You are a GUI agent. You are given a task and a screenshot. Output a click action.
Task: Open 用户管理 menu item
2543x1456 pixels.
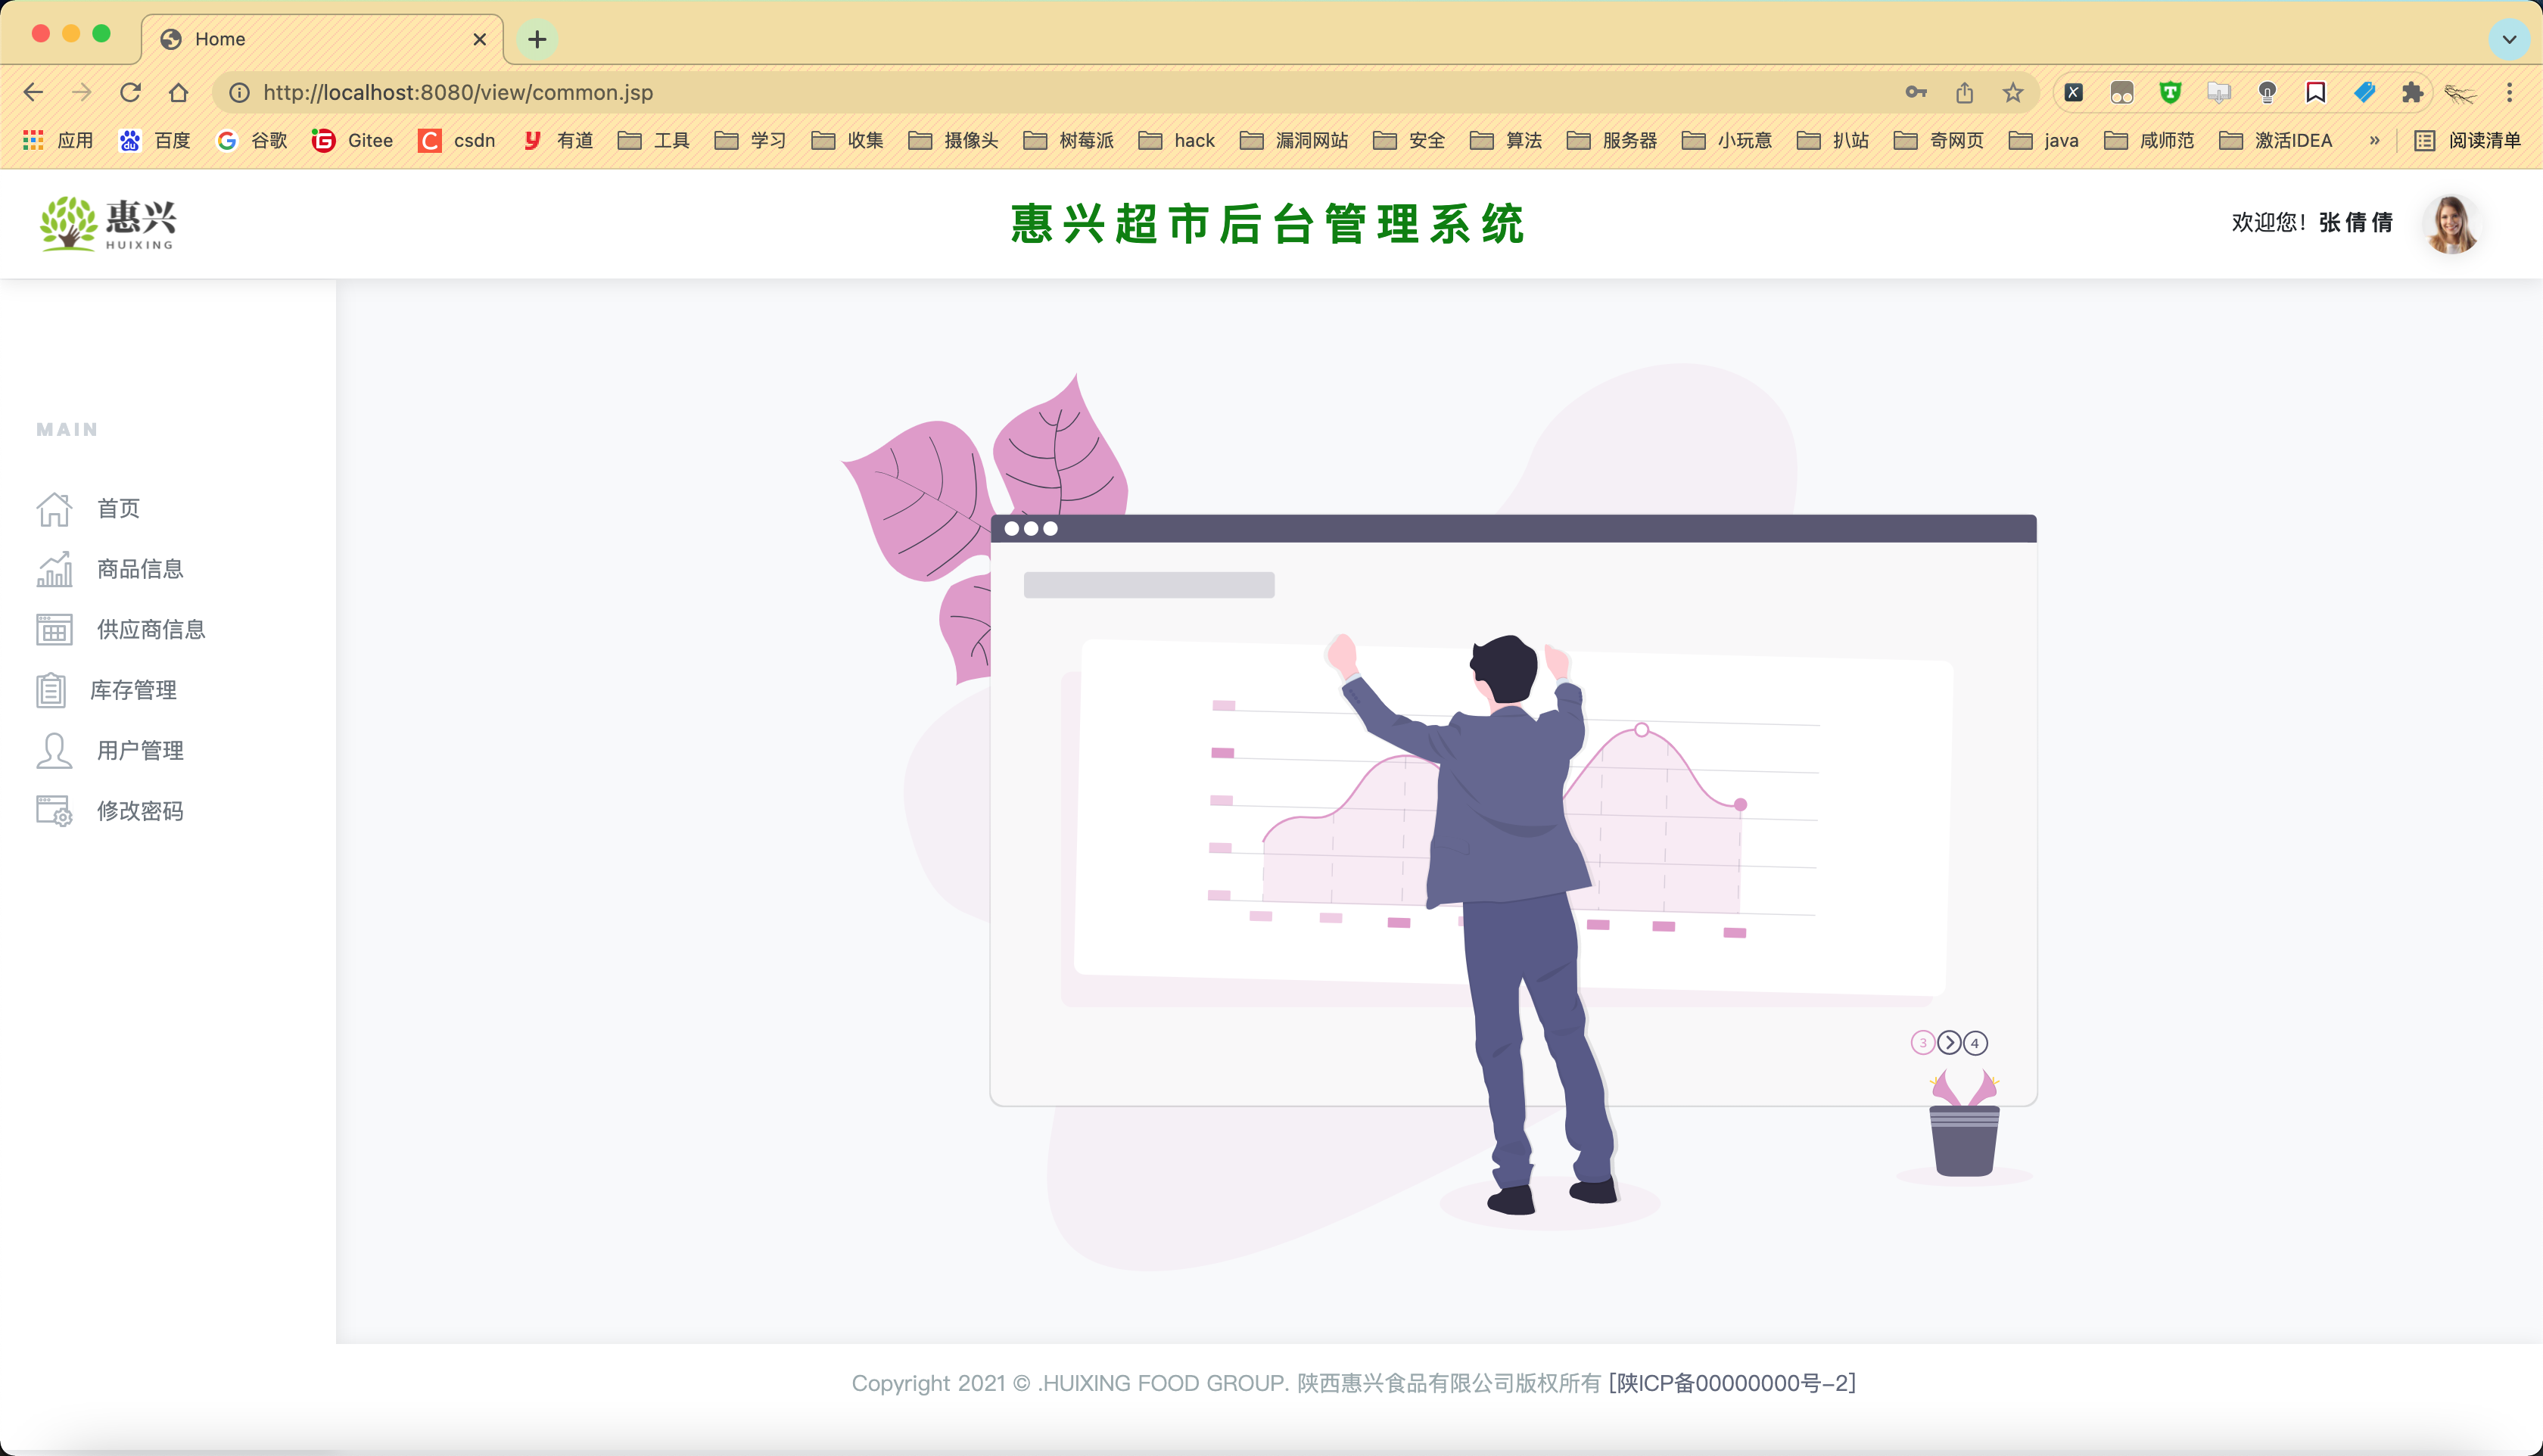click(140, 751)
